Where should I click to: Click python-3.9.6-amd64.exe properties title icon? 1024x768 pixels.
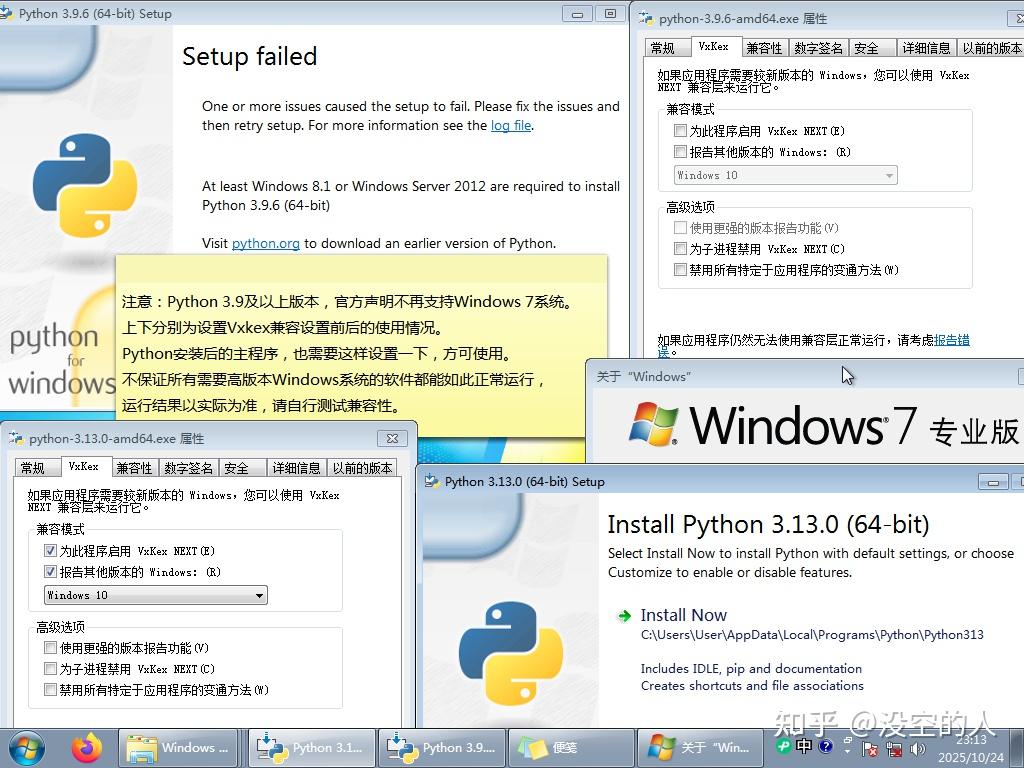[646, 18]
